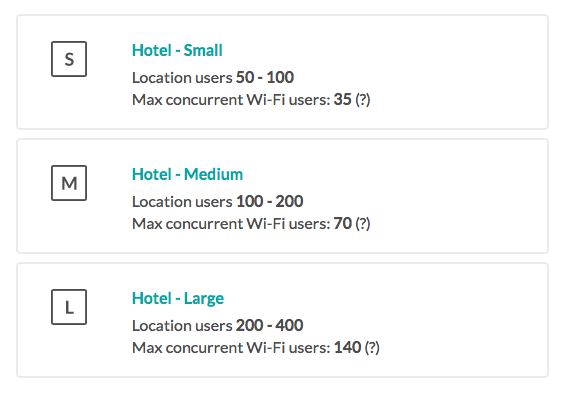Click the bold 35 concurrent users value
This screenshot has height=397, width=565.
tap(343, 100)
